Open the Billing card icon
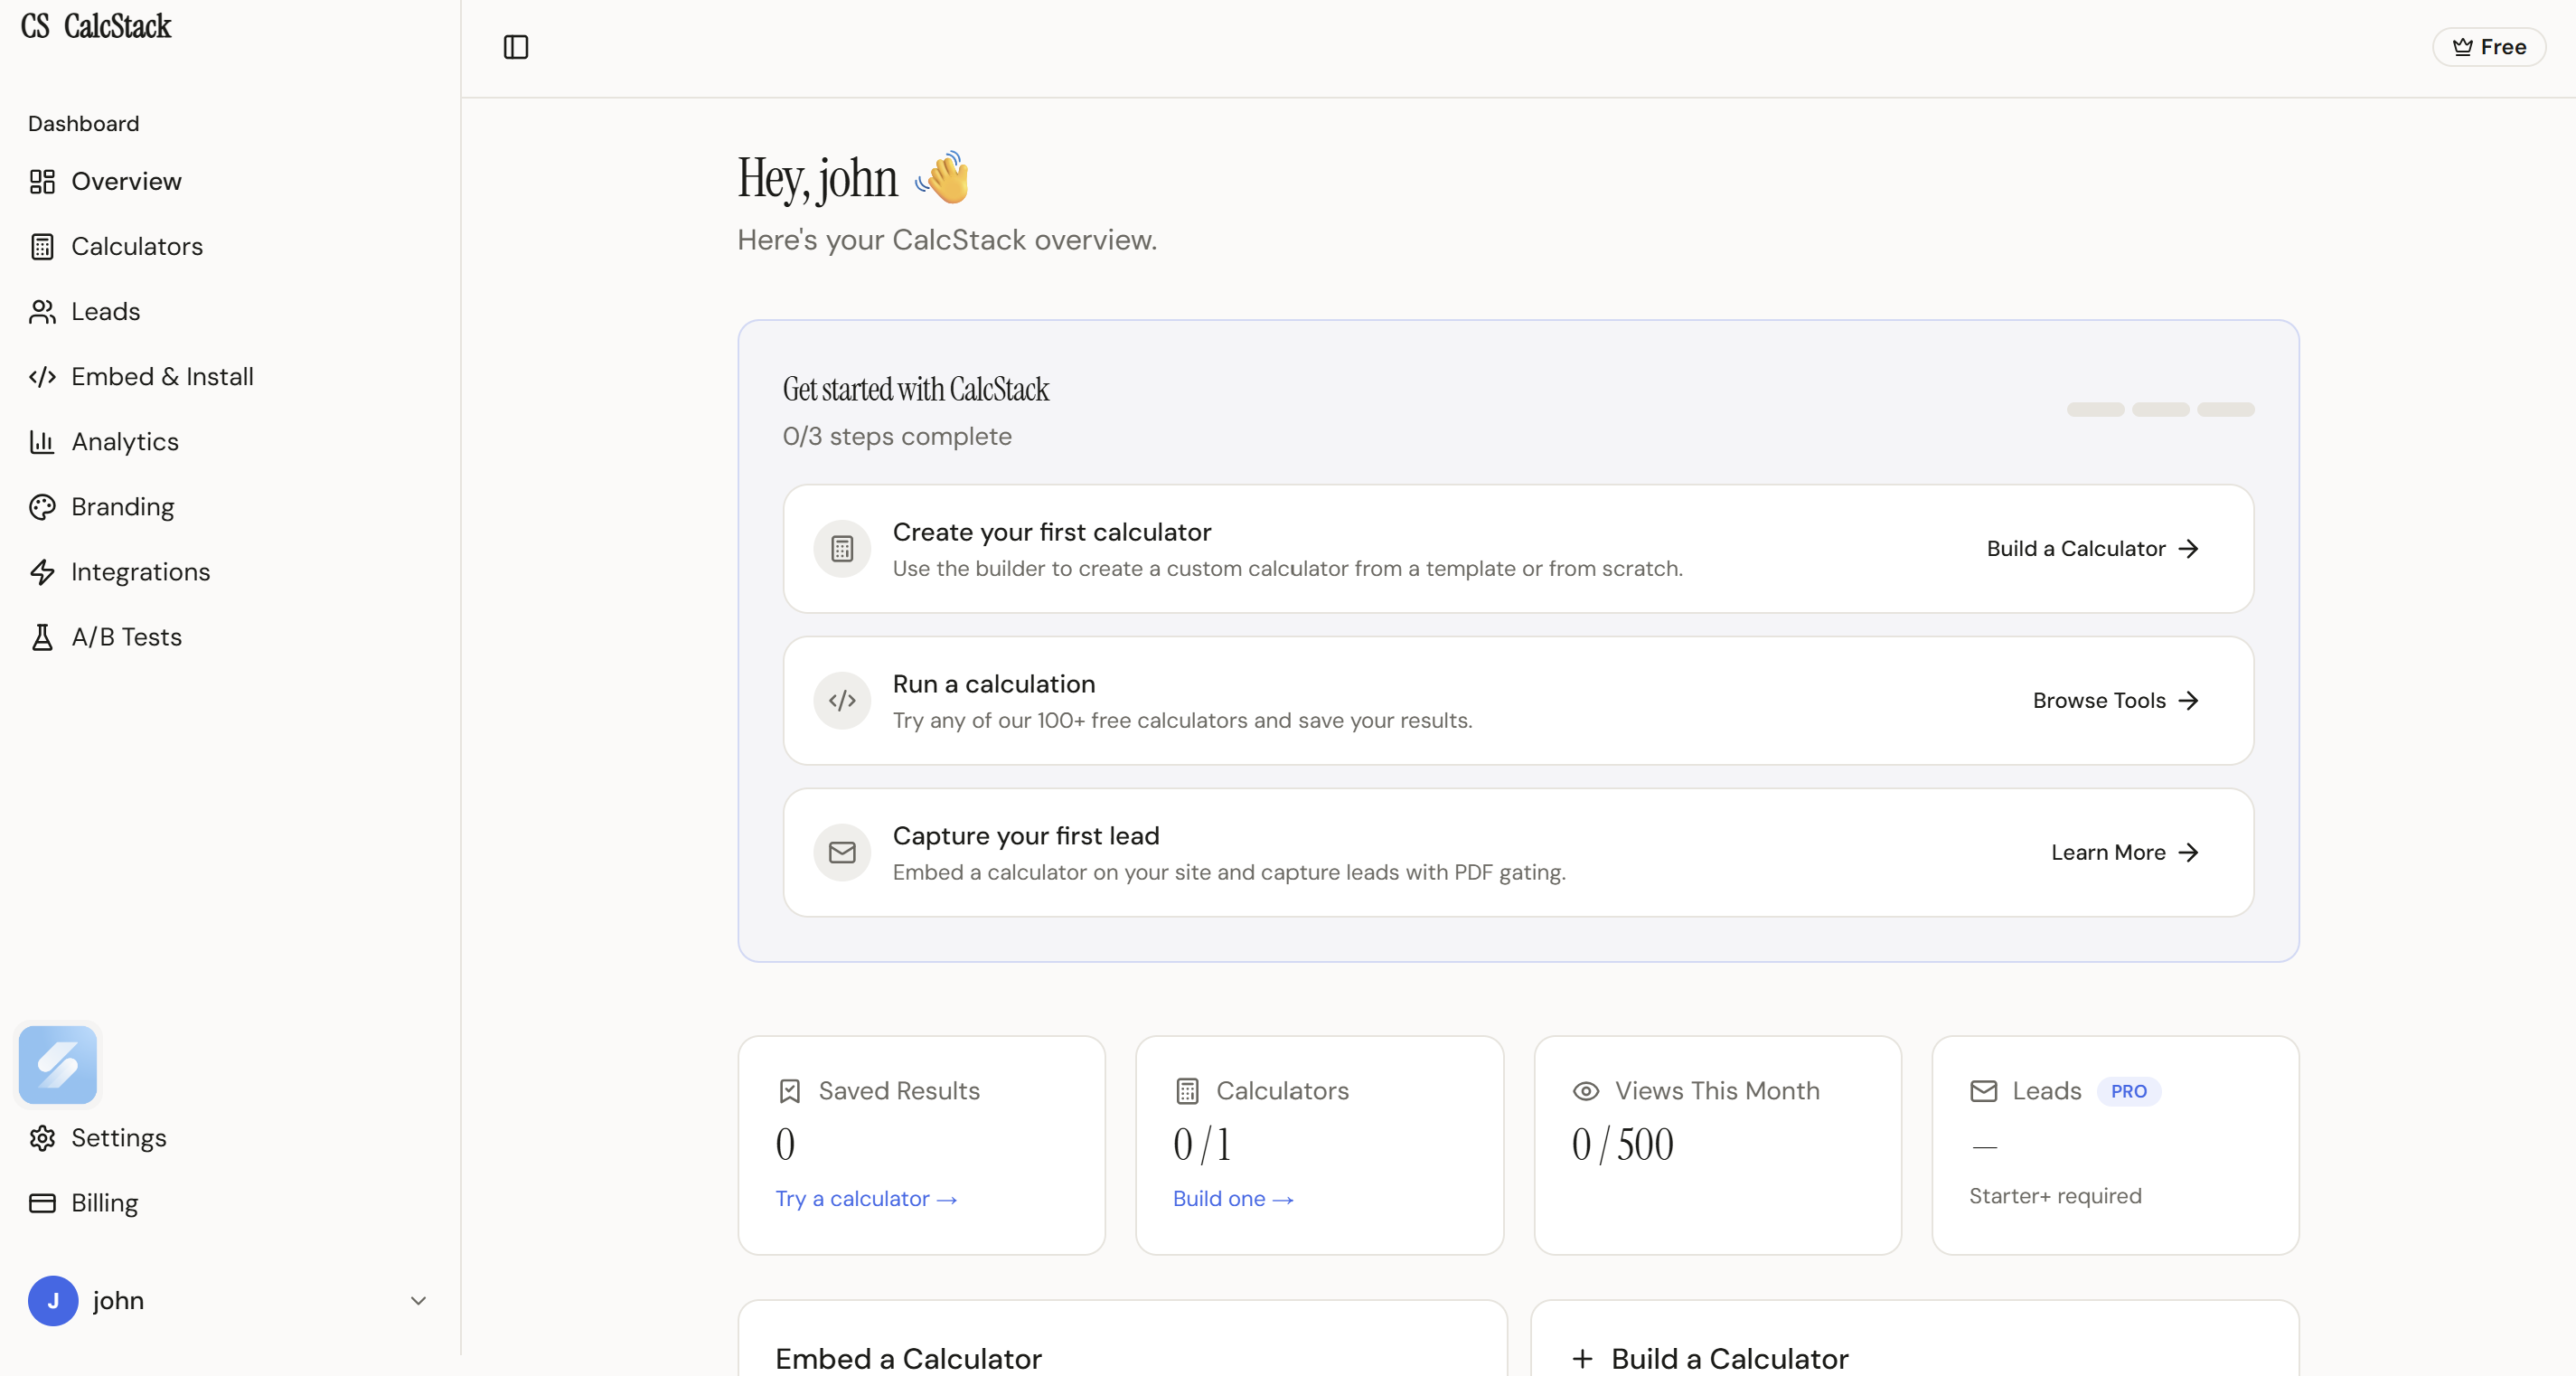Screen dimensions: 2576x1376 tap(42, 1203)
